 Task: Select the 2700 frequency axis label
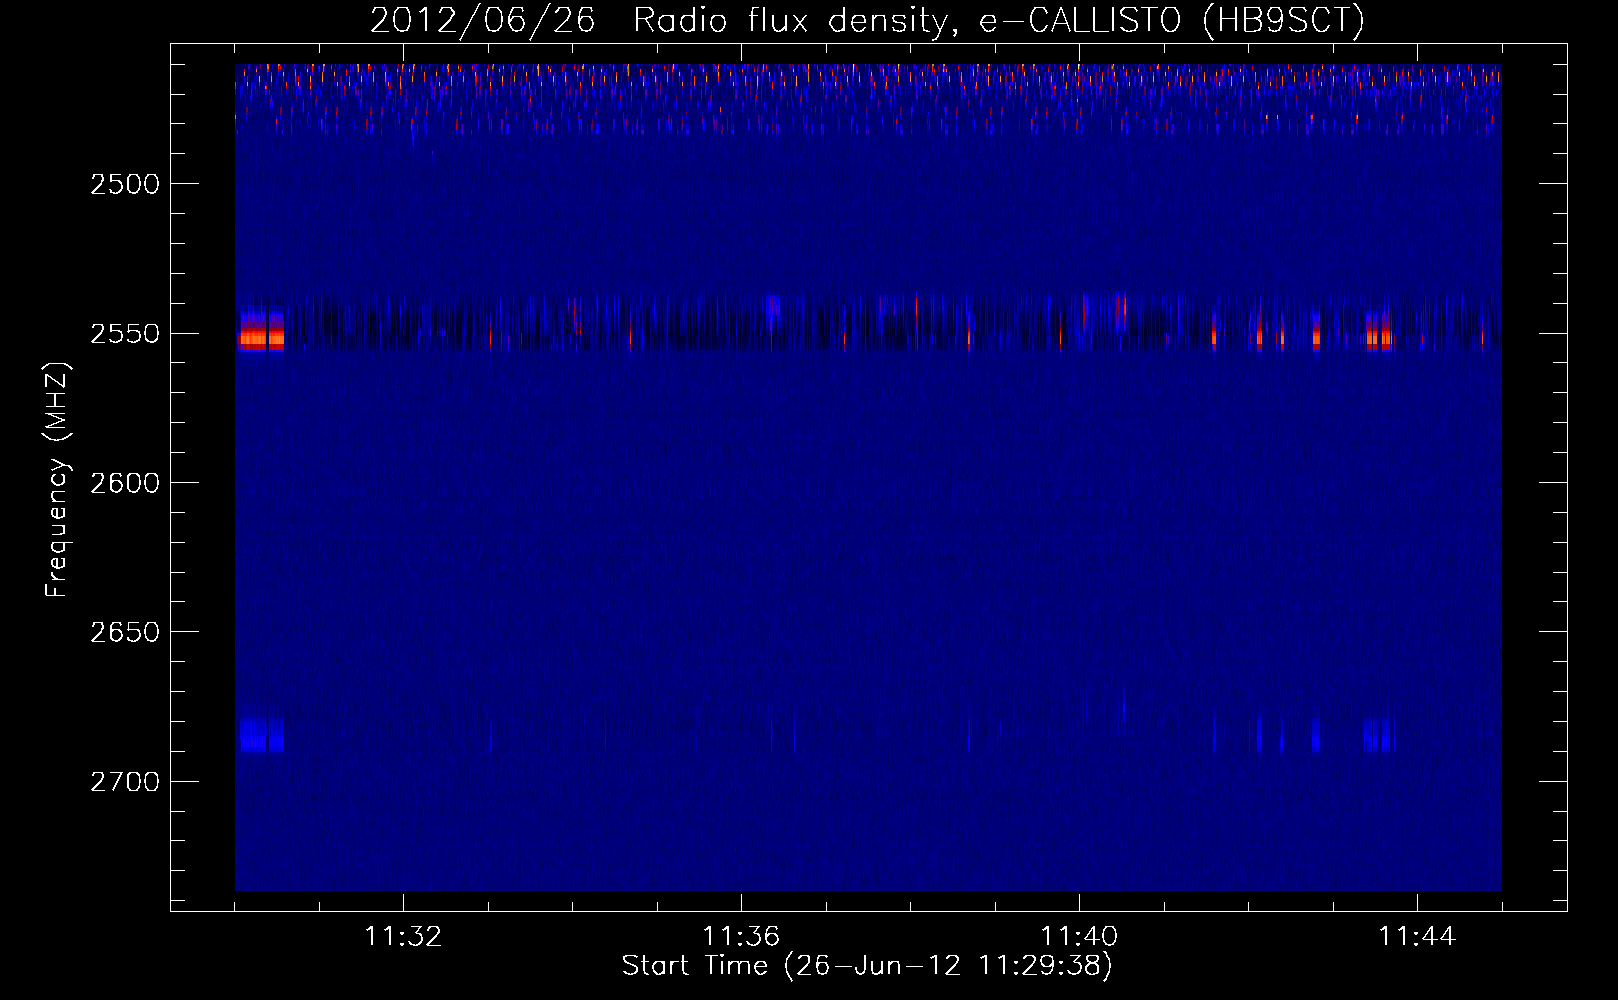124,781
